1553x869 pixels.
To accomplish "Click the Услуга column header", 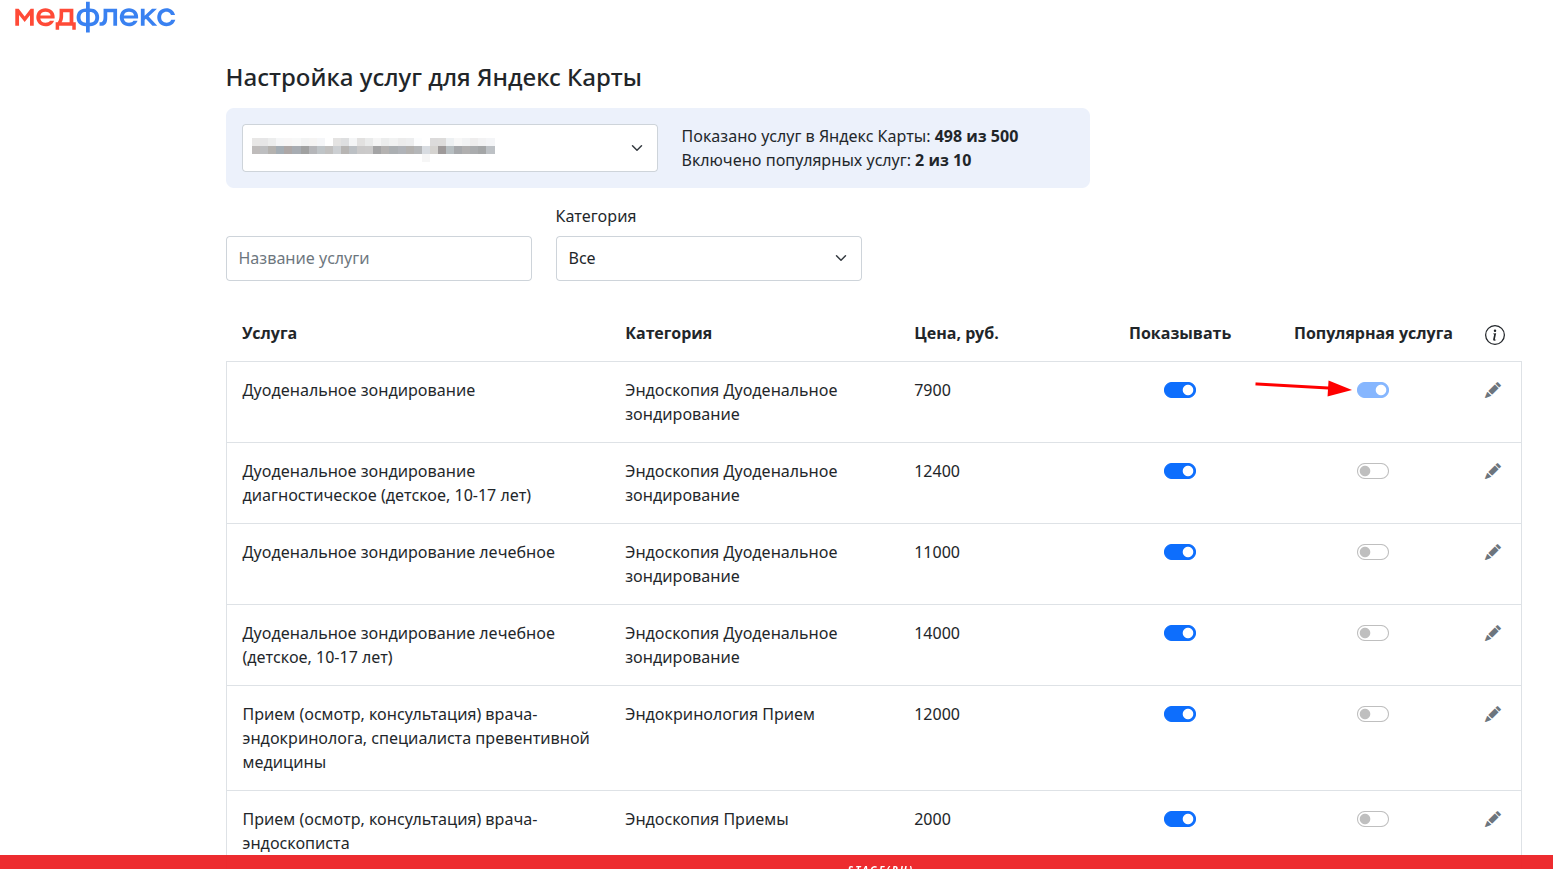I will point(269,334).
